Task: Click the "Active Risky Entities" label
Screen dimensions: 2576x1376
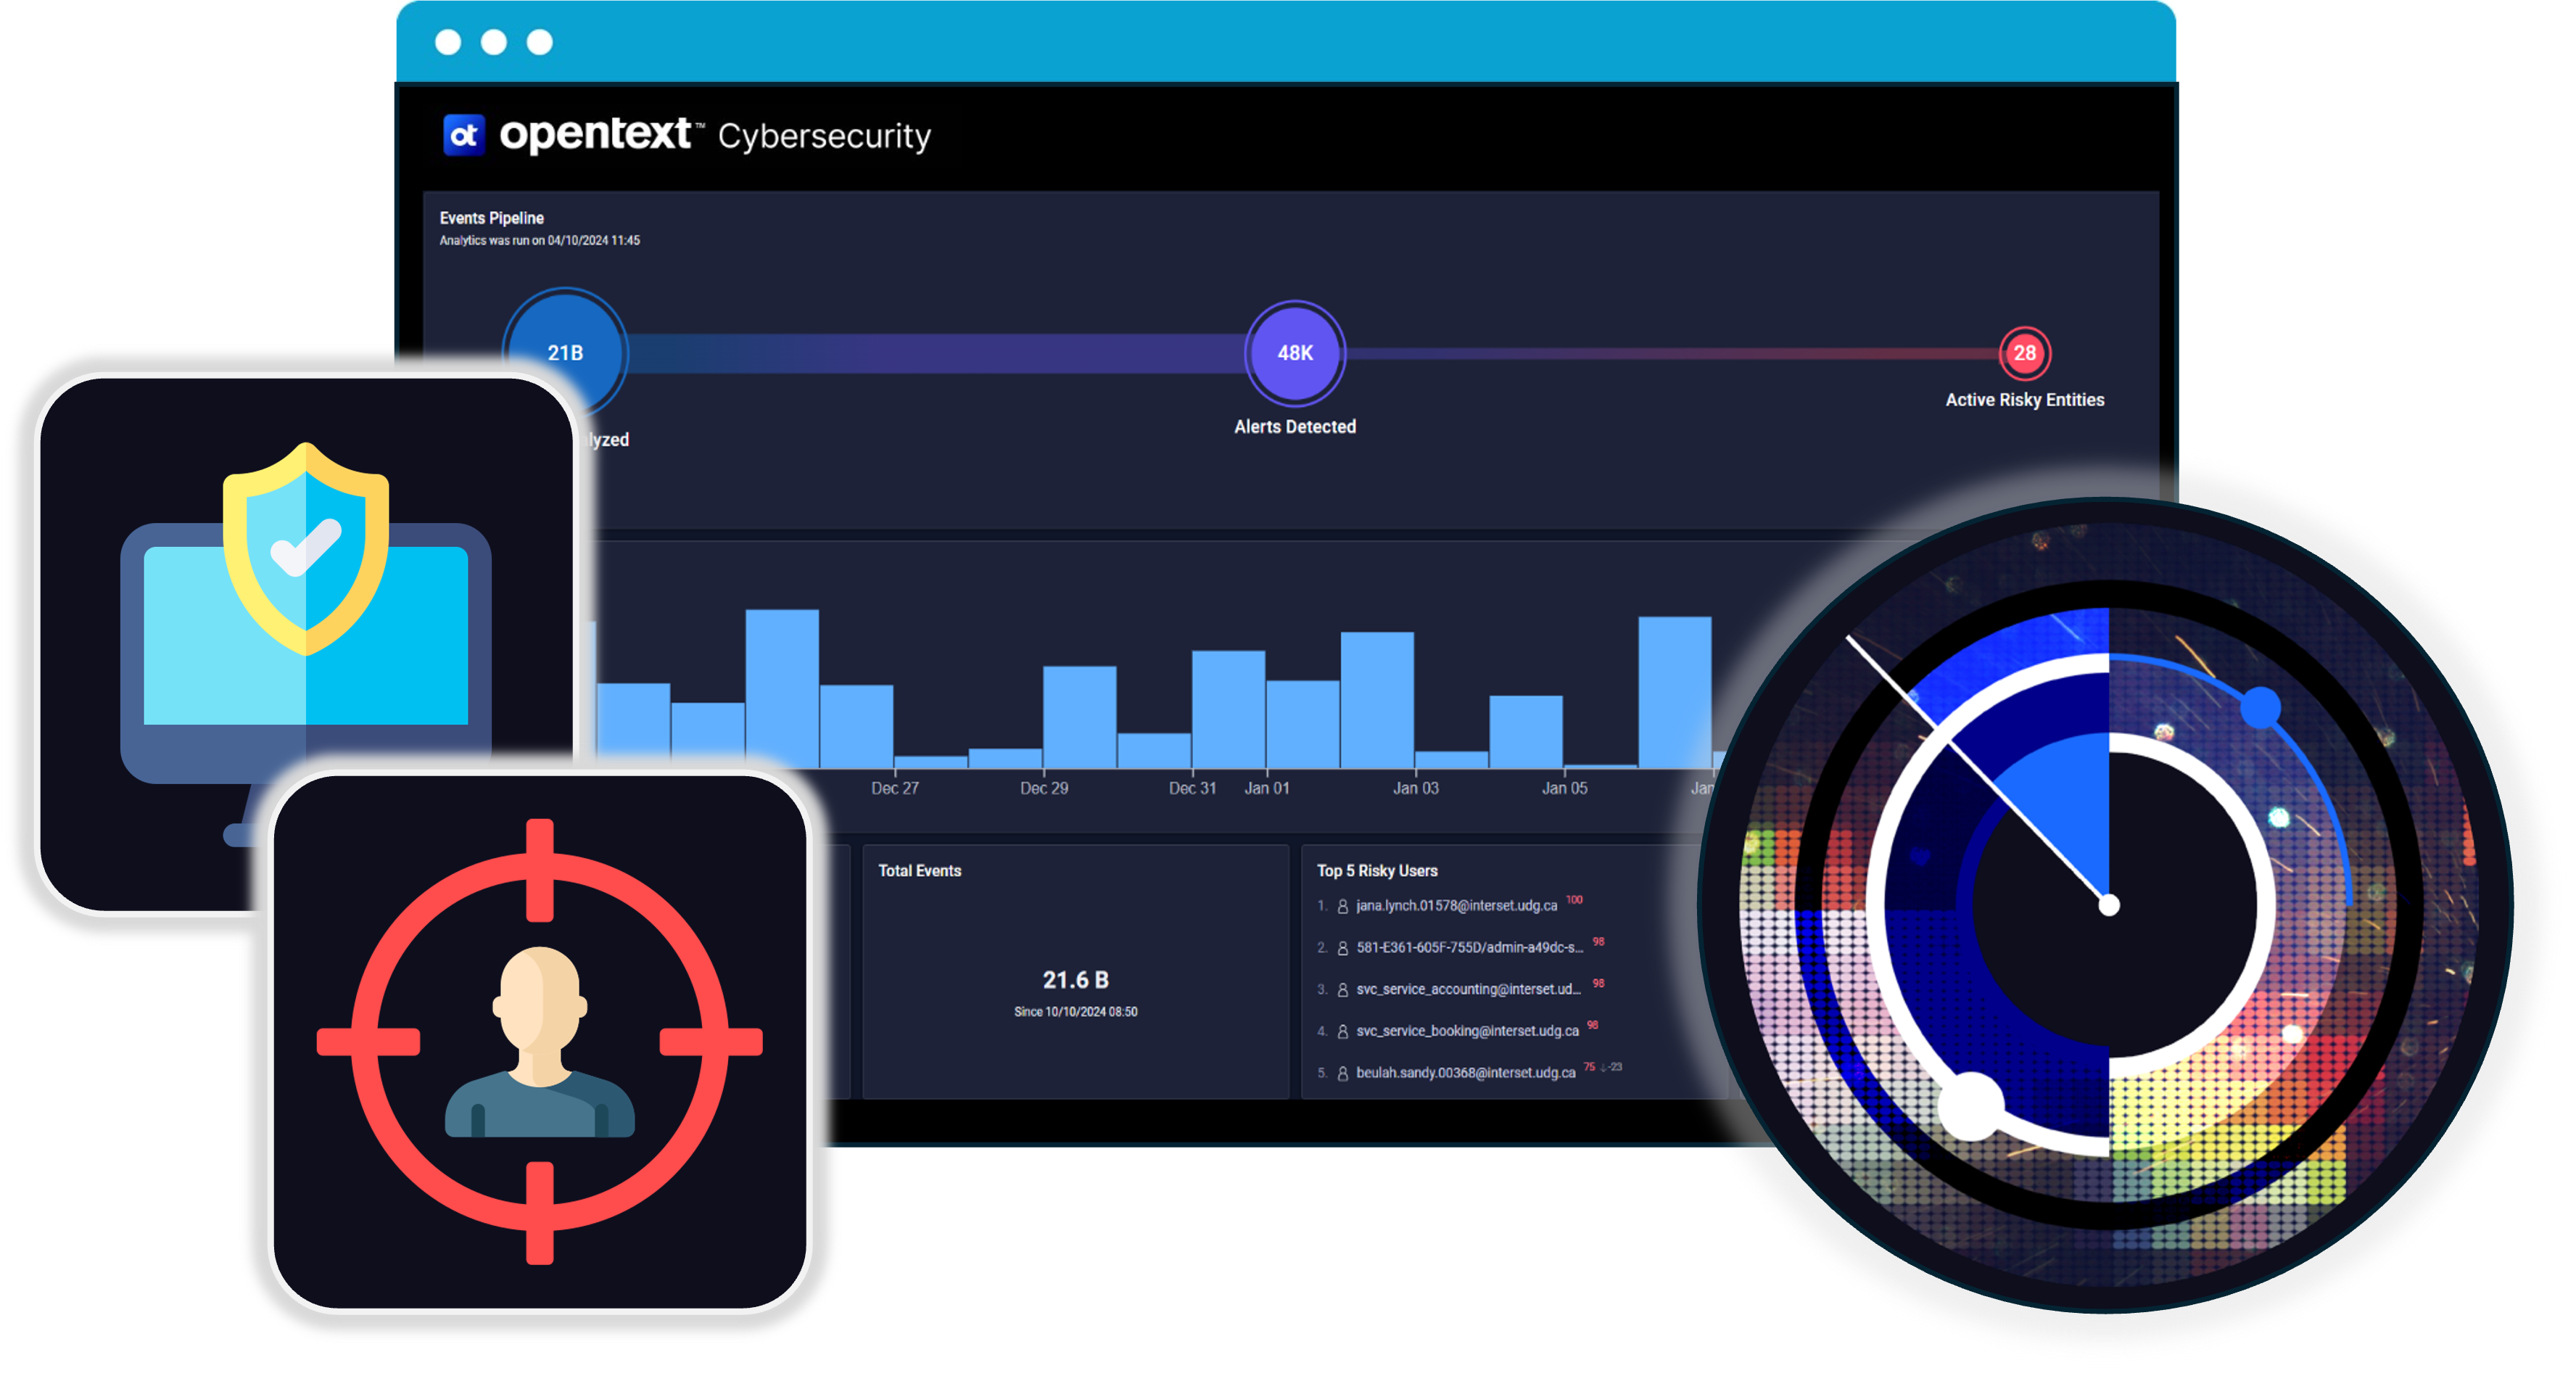Action: [x=2024, y=400]
